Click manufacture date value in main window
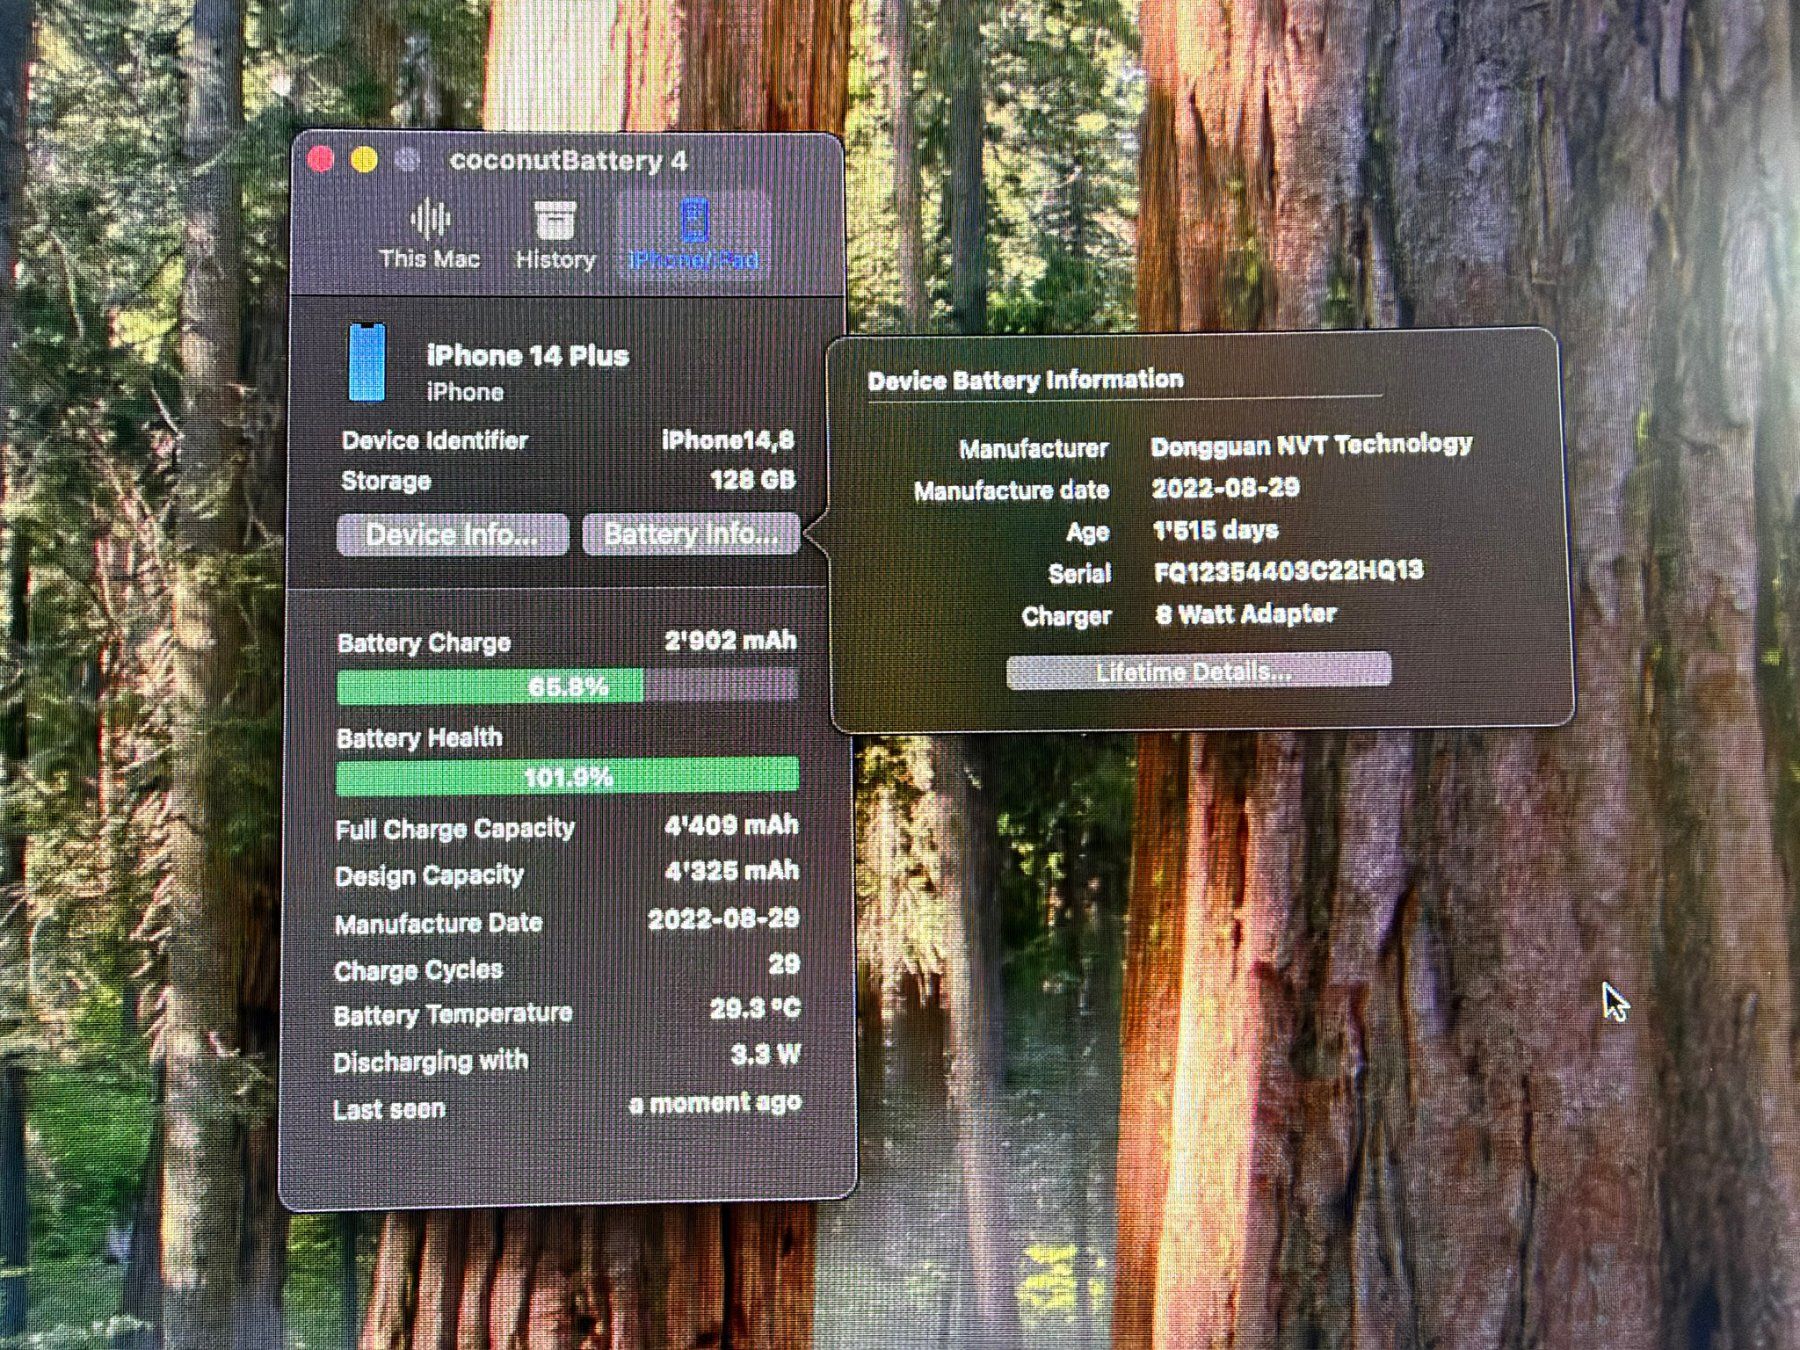The width and height of the screenshot is (1800, 1350). tap(723, 919)
